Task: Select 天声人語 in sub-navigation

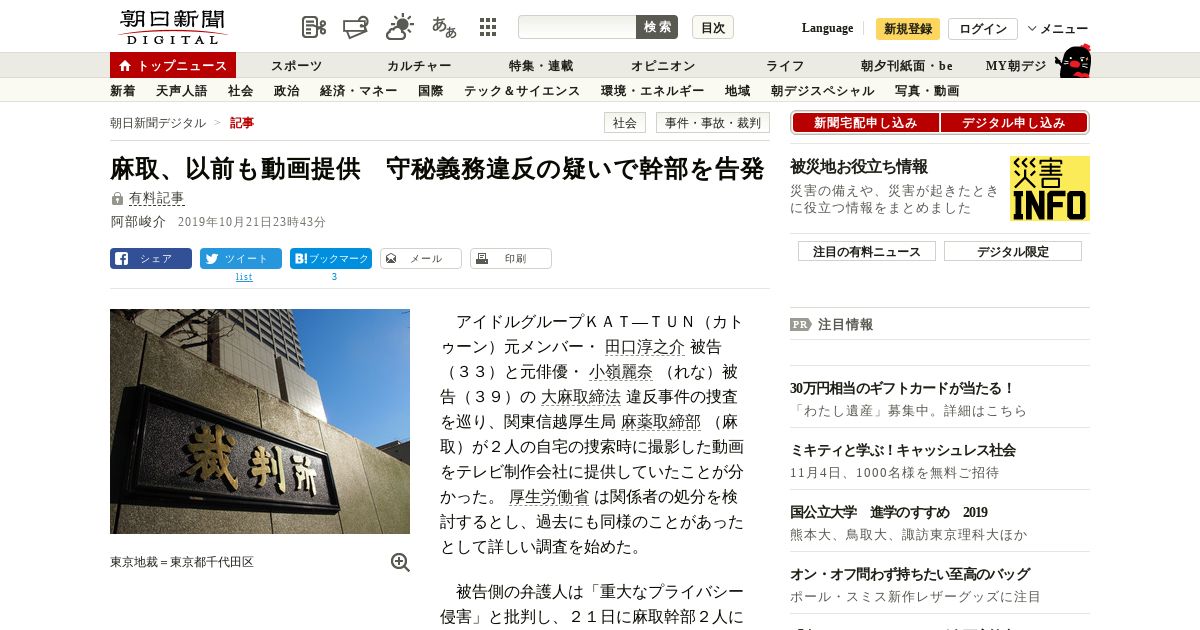Action: 182,91
